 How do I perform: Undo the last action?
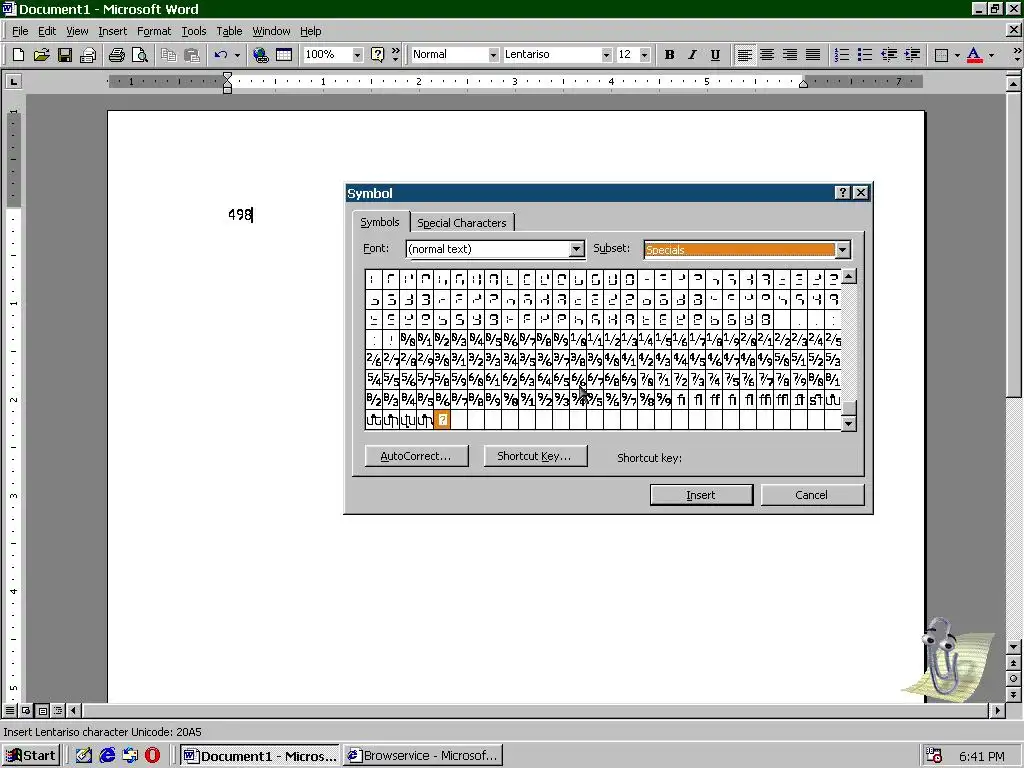[x=221, y=55]
